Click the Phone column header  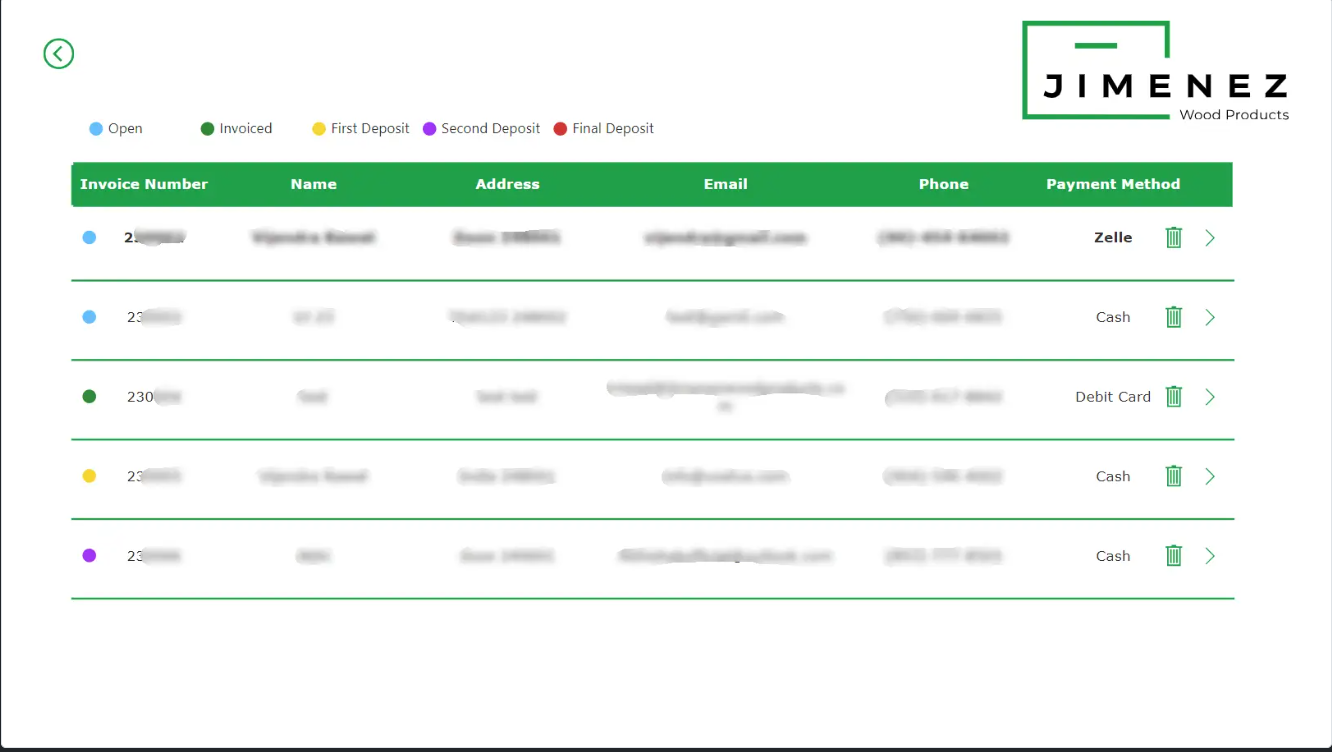pos(944,184)
